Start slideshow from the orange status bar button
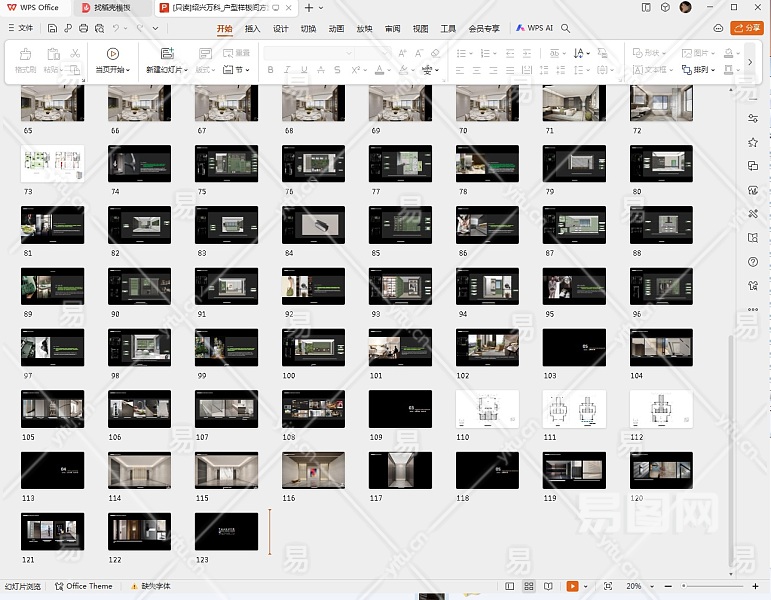Screen dimensions: 771x600 (x=572, y=586)
